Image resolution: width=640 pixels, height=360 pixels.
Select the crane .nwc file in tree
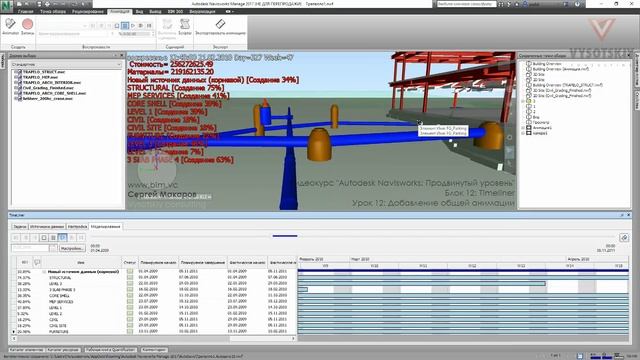48,98
